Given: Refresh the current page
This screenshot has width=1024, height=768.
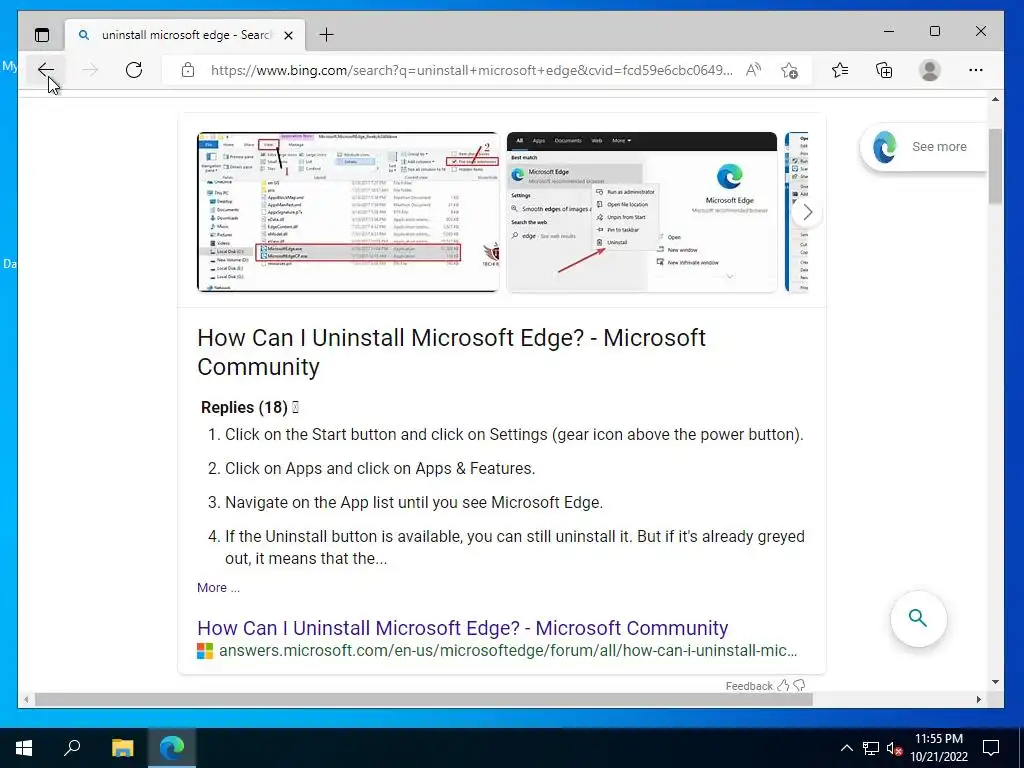Looking at the screenshot, I should (134, 70).
